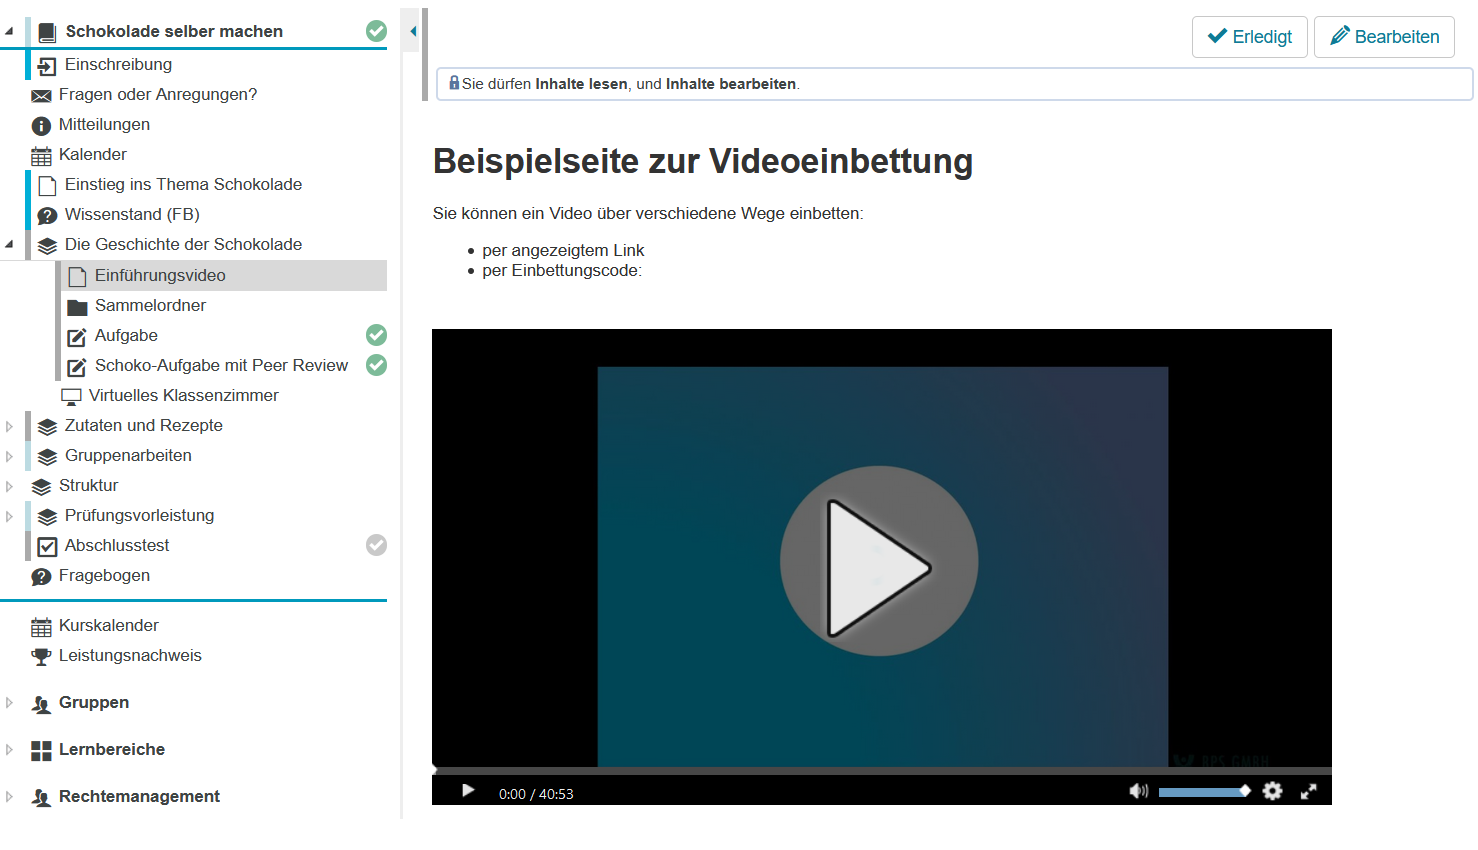Open the Virtuelles Klassenzimmer monitor icon
The height and width of the screenshot is (850, 1478).
[x=71, y=395]
